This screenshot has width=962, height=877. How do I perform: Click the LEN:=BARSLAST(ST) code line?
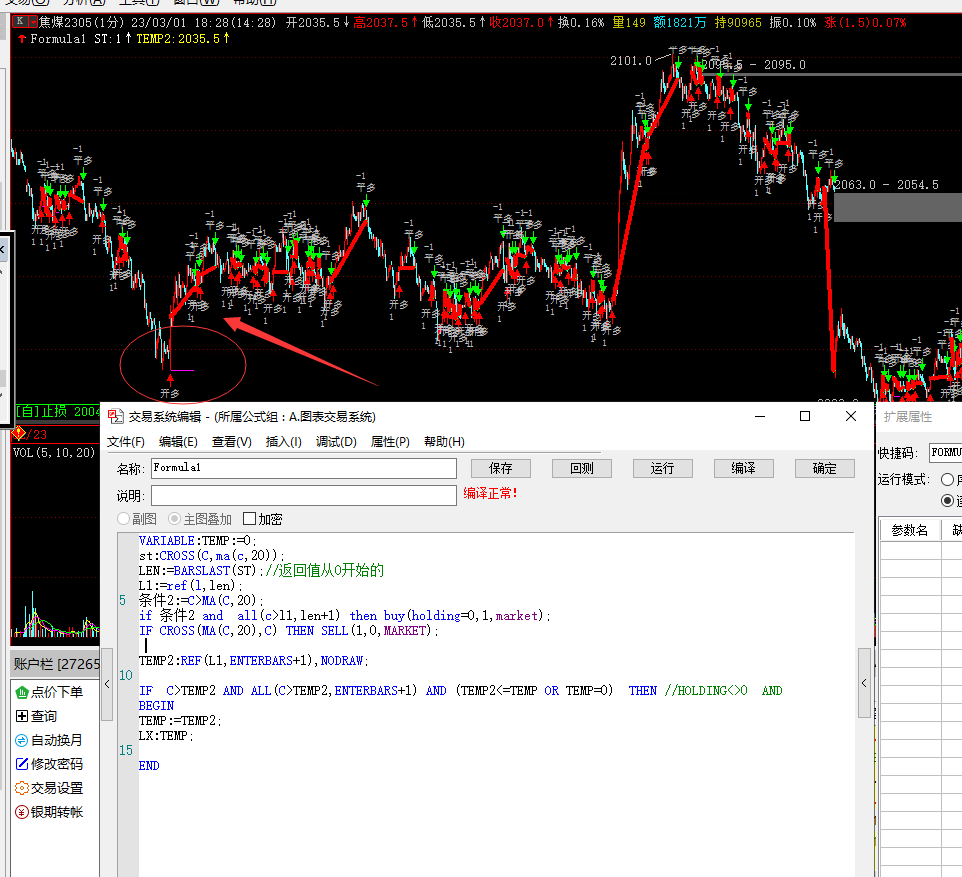[202, 571]
